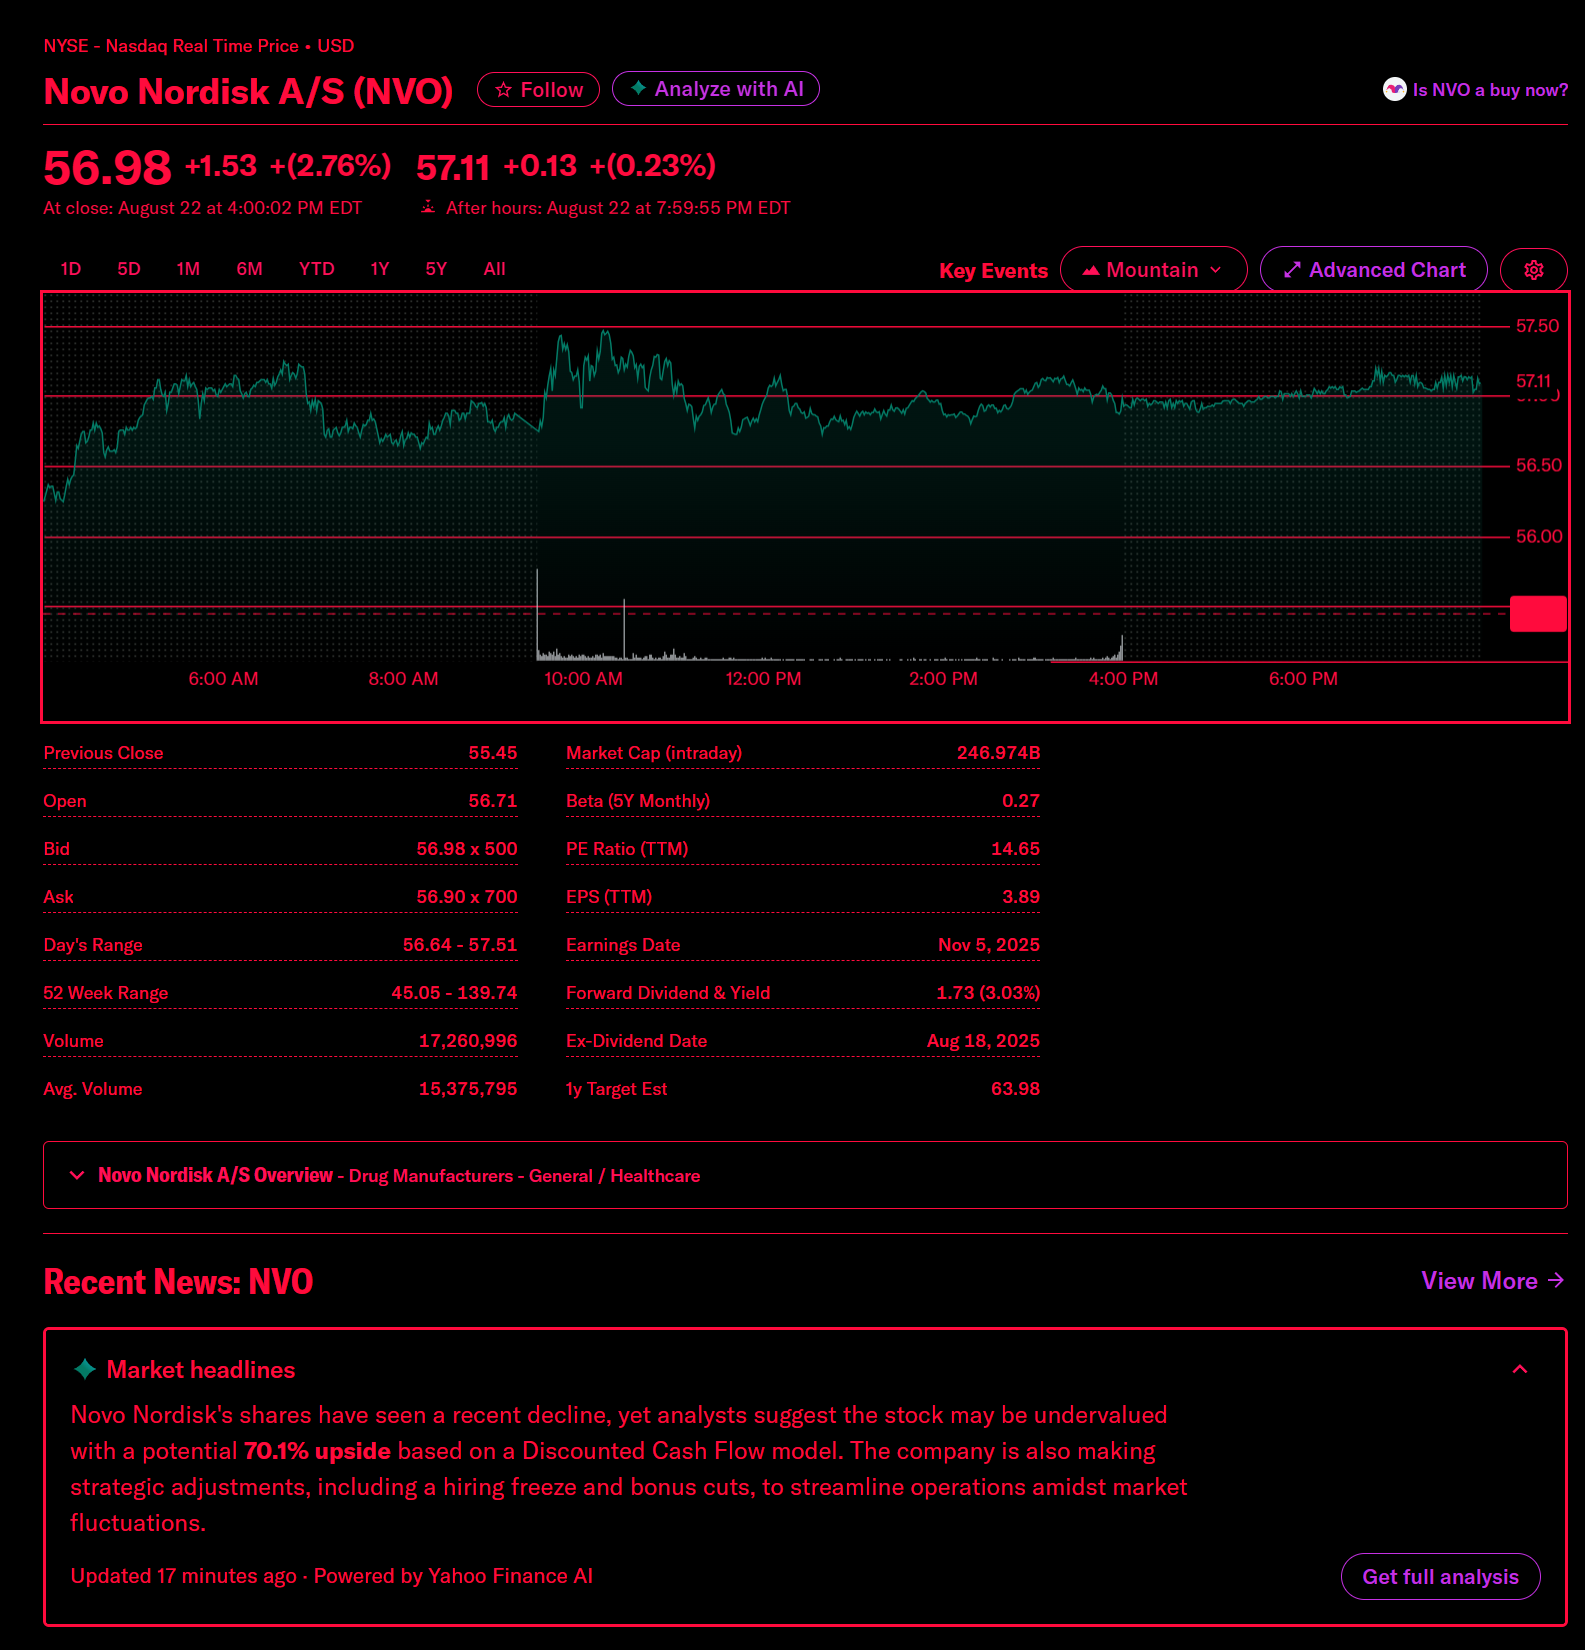1585x1650 pixels.
Task: Click the Bid label
Action: 57,849
